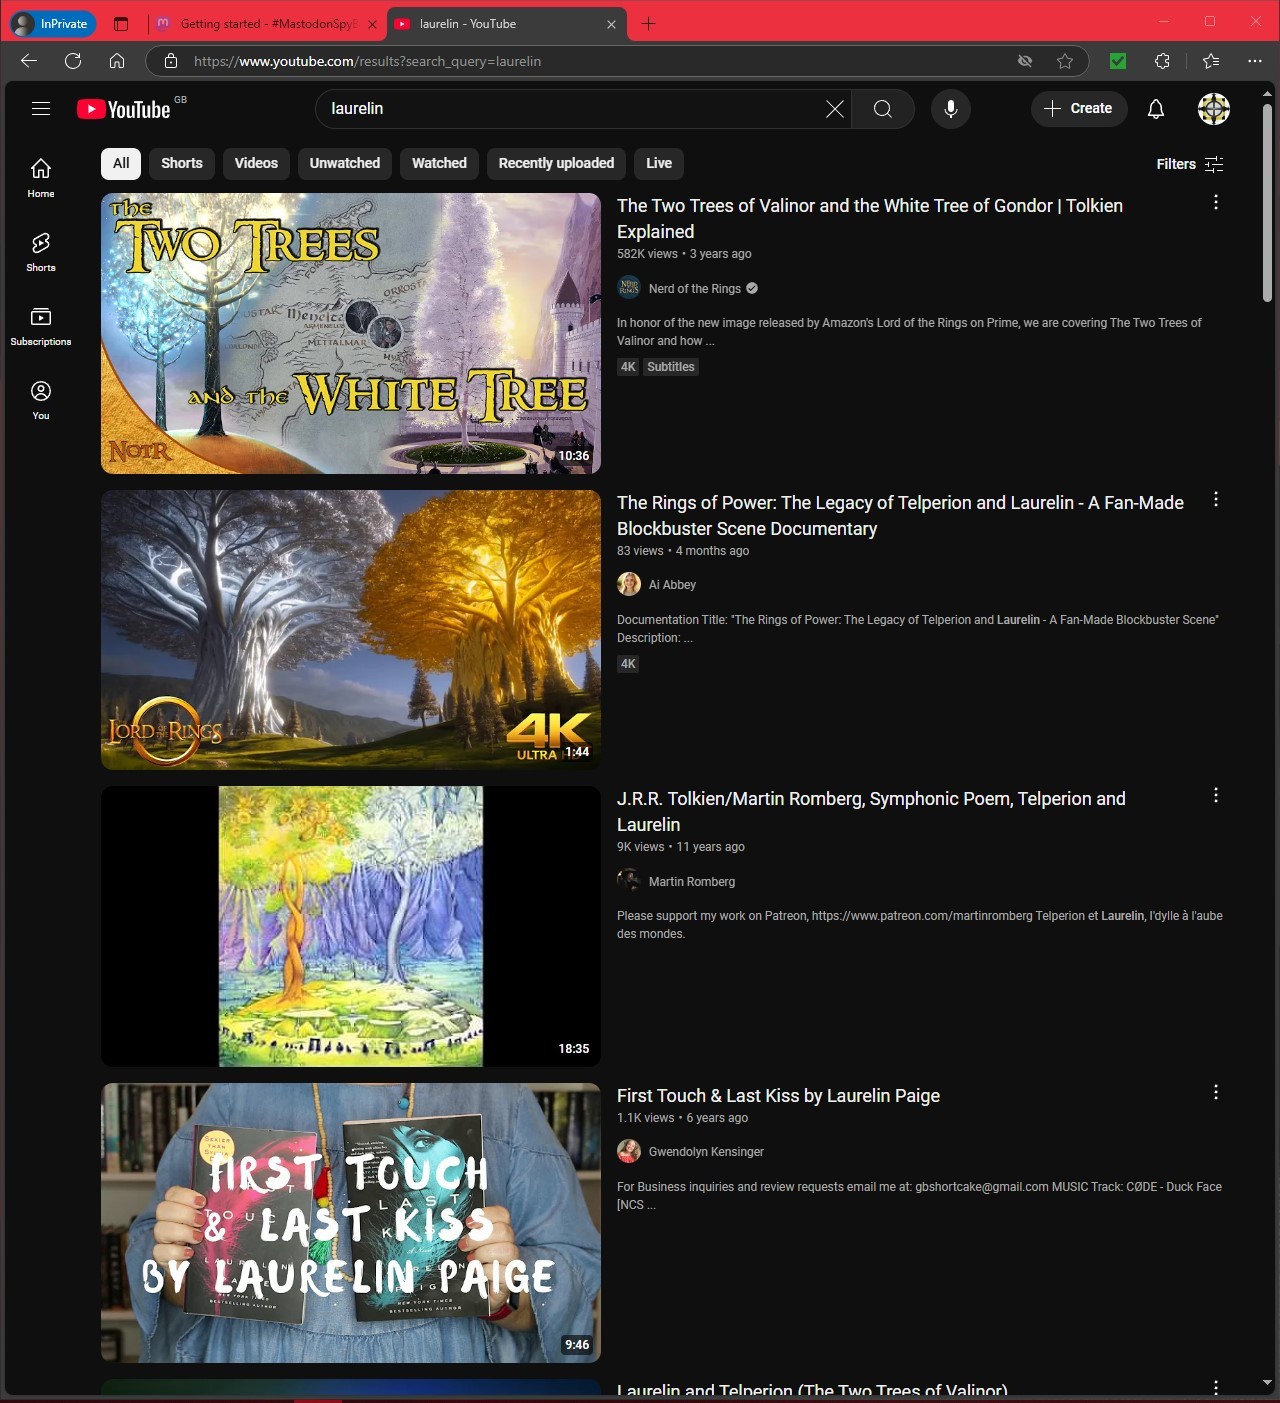This screenshot has width=1280, height=1403.
Task: Open options menu for Two Trees of Valinor video
Action: [x=1216, y=203]
